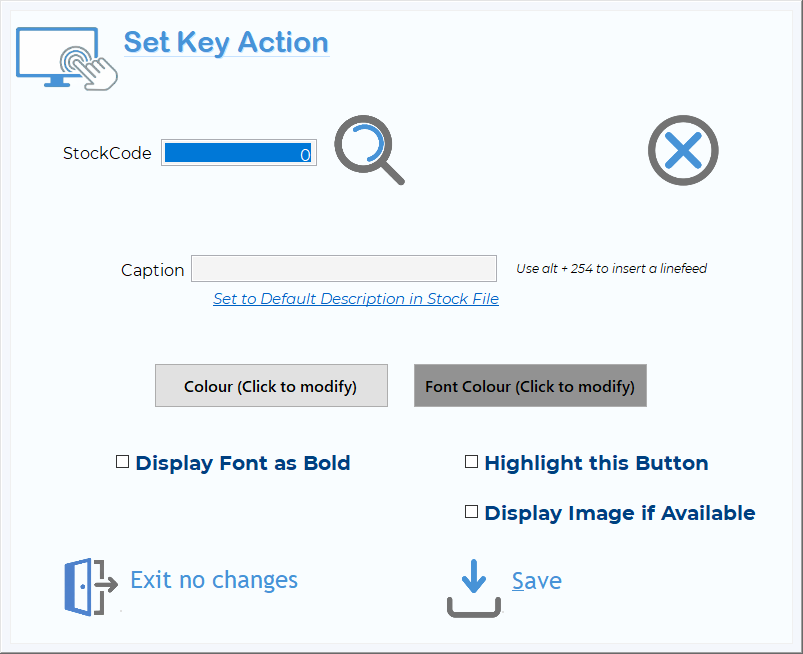This screenshot has width=803, height=654.
Task: Choose Exit no changes text
Action: coord(214,580)
